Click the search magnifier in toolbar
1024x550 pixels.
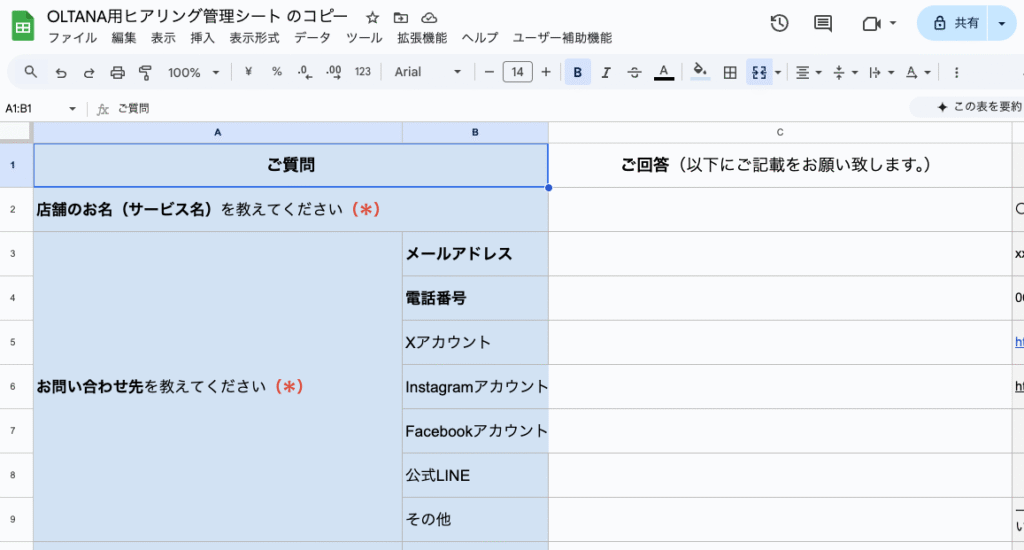[31, 72]
